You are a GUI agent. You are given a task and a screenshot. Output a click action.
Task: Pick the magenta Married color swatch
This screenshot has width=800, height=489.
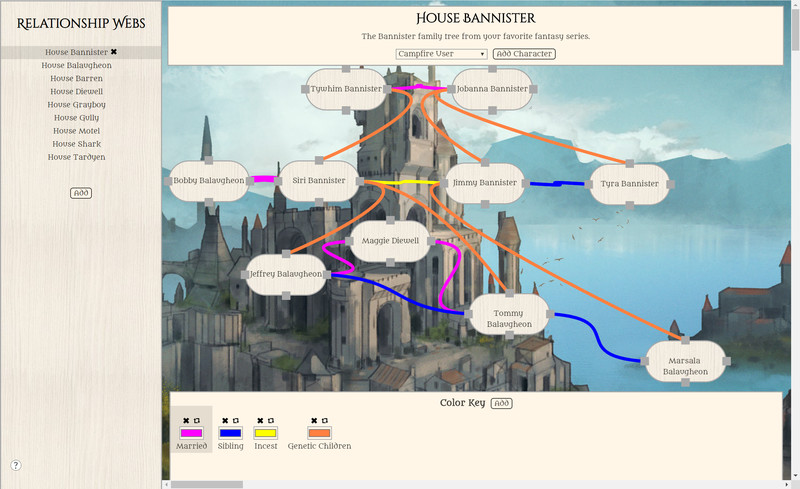pyautogui.click(x=191, y=433)
